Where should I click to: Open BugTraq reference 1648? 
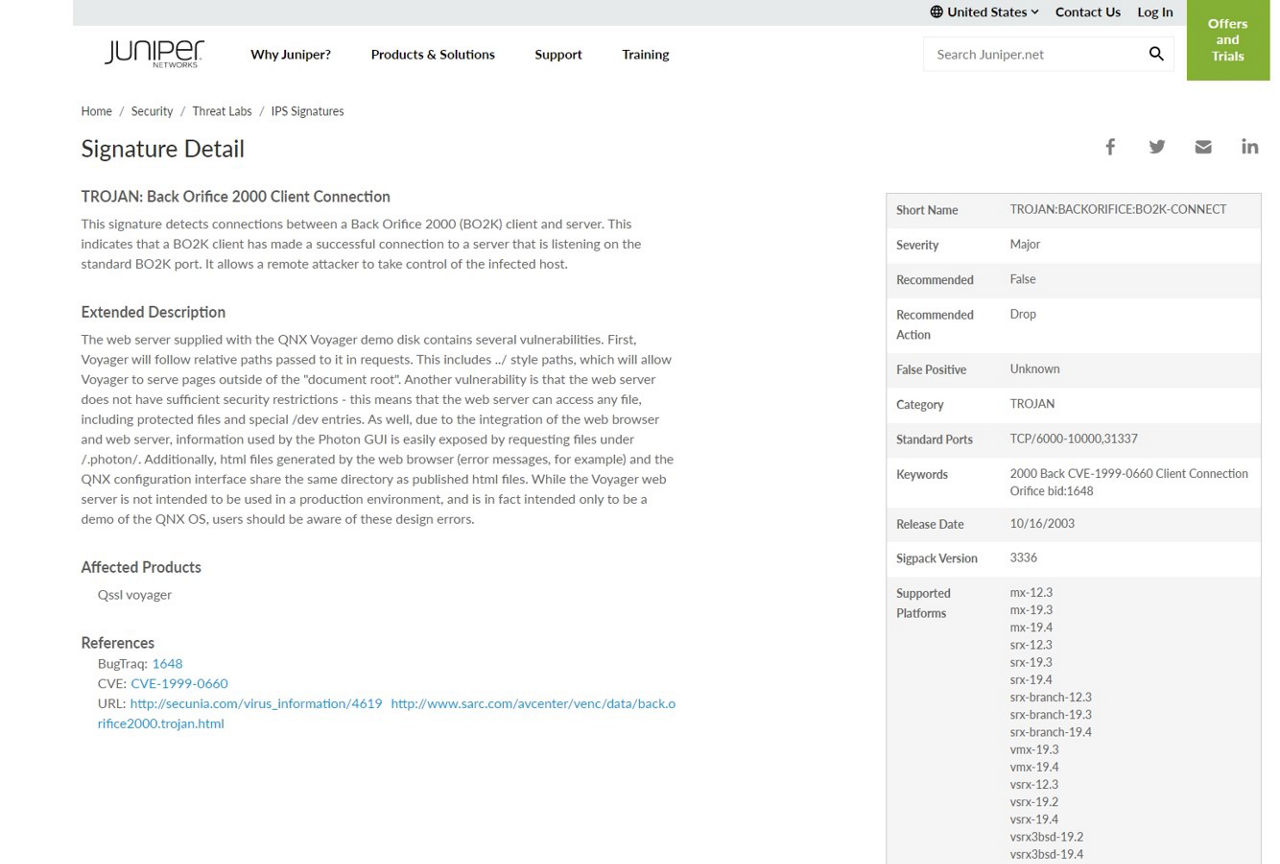pyautogui.click(x=167, y=663)
